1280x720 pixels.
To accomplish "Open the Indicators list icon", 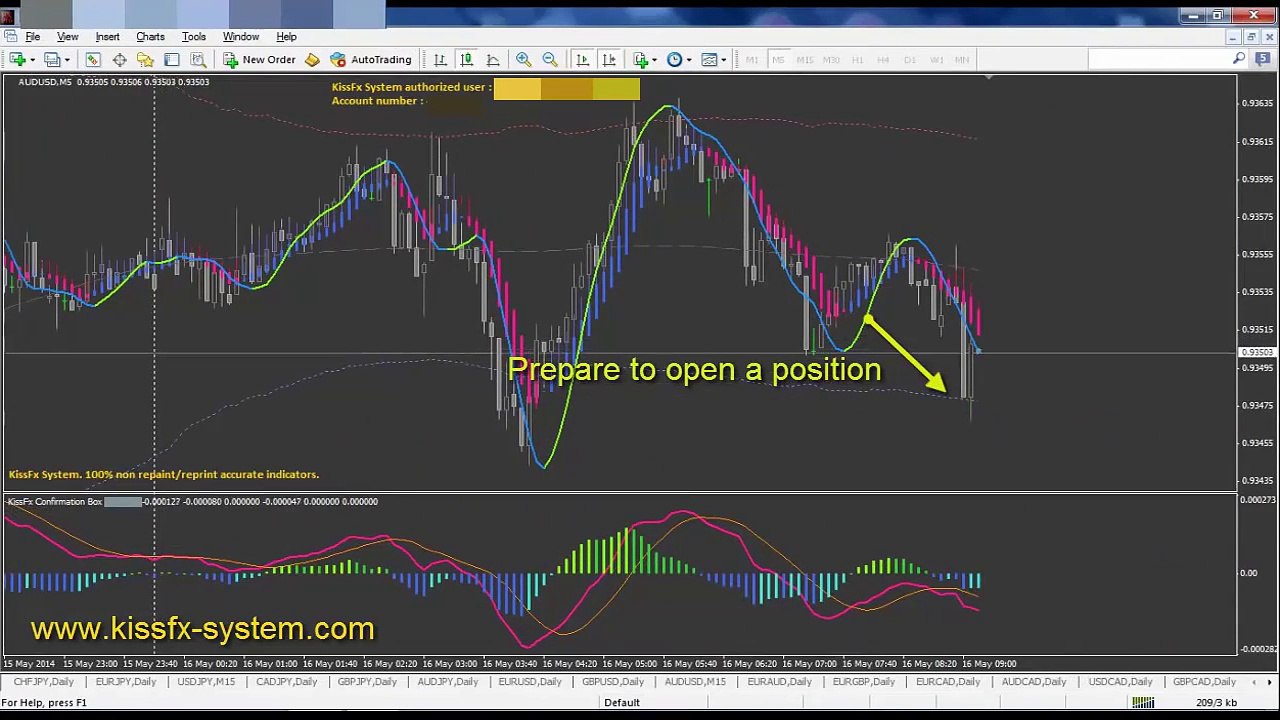I will coord(640,60).
